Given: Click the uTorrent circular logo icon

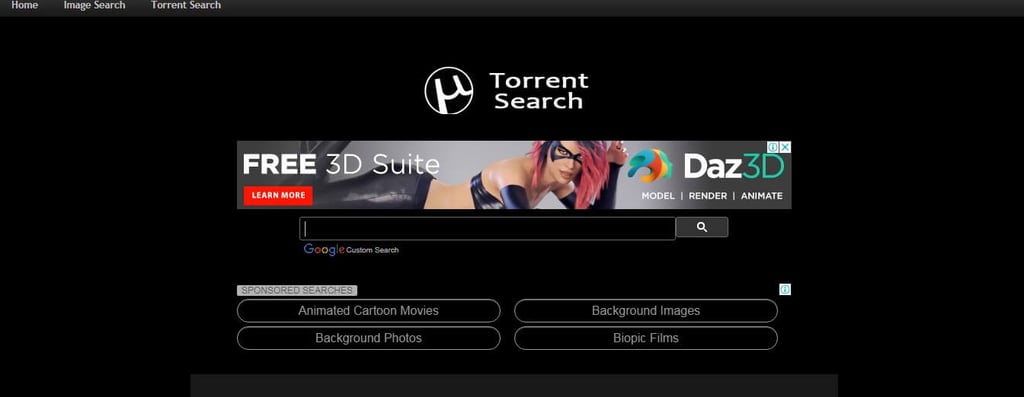Looking at the screenshot, I should 448,90.
